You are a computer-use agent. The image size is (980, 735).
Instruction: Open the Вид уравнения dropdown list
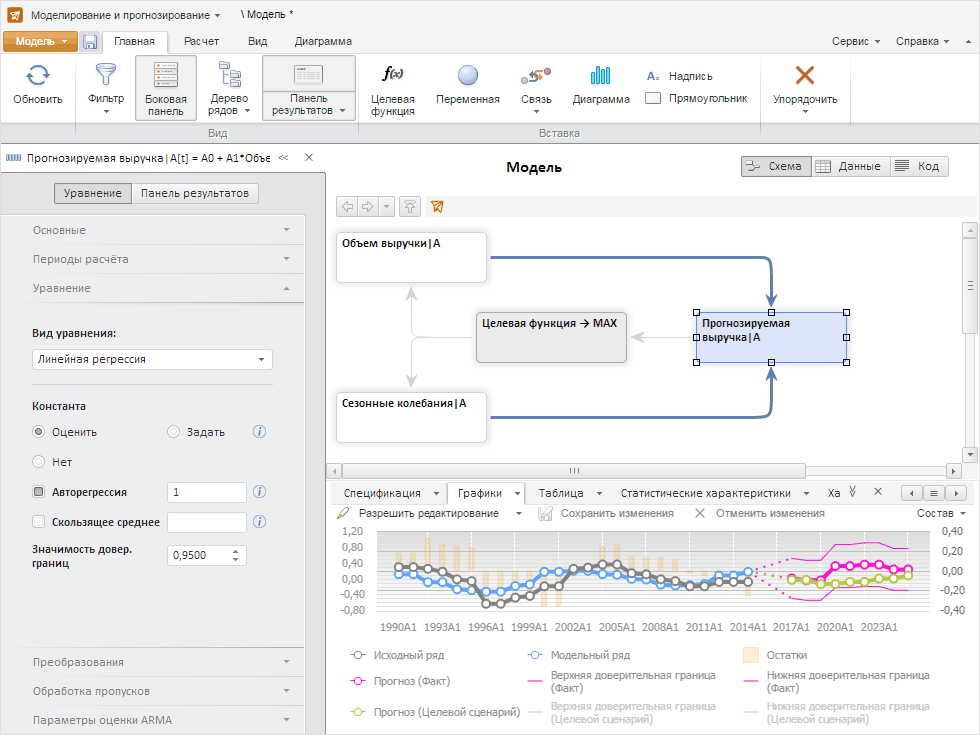152,359
